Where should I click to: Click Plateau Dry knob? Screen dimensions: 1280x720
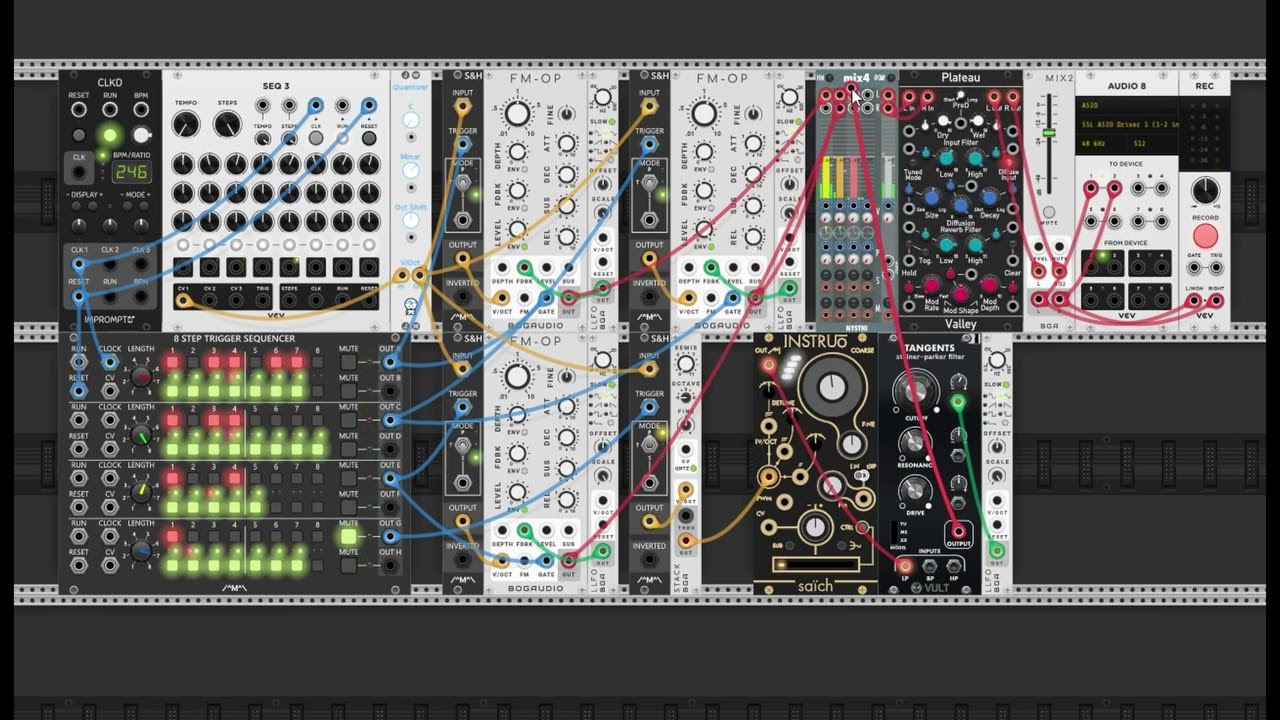point(943,120)
